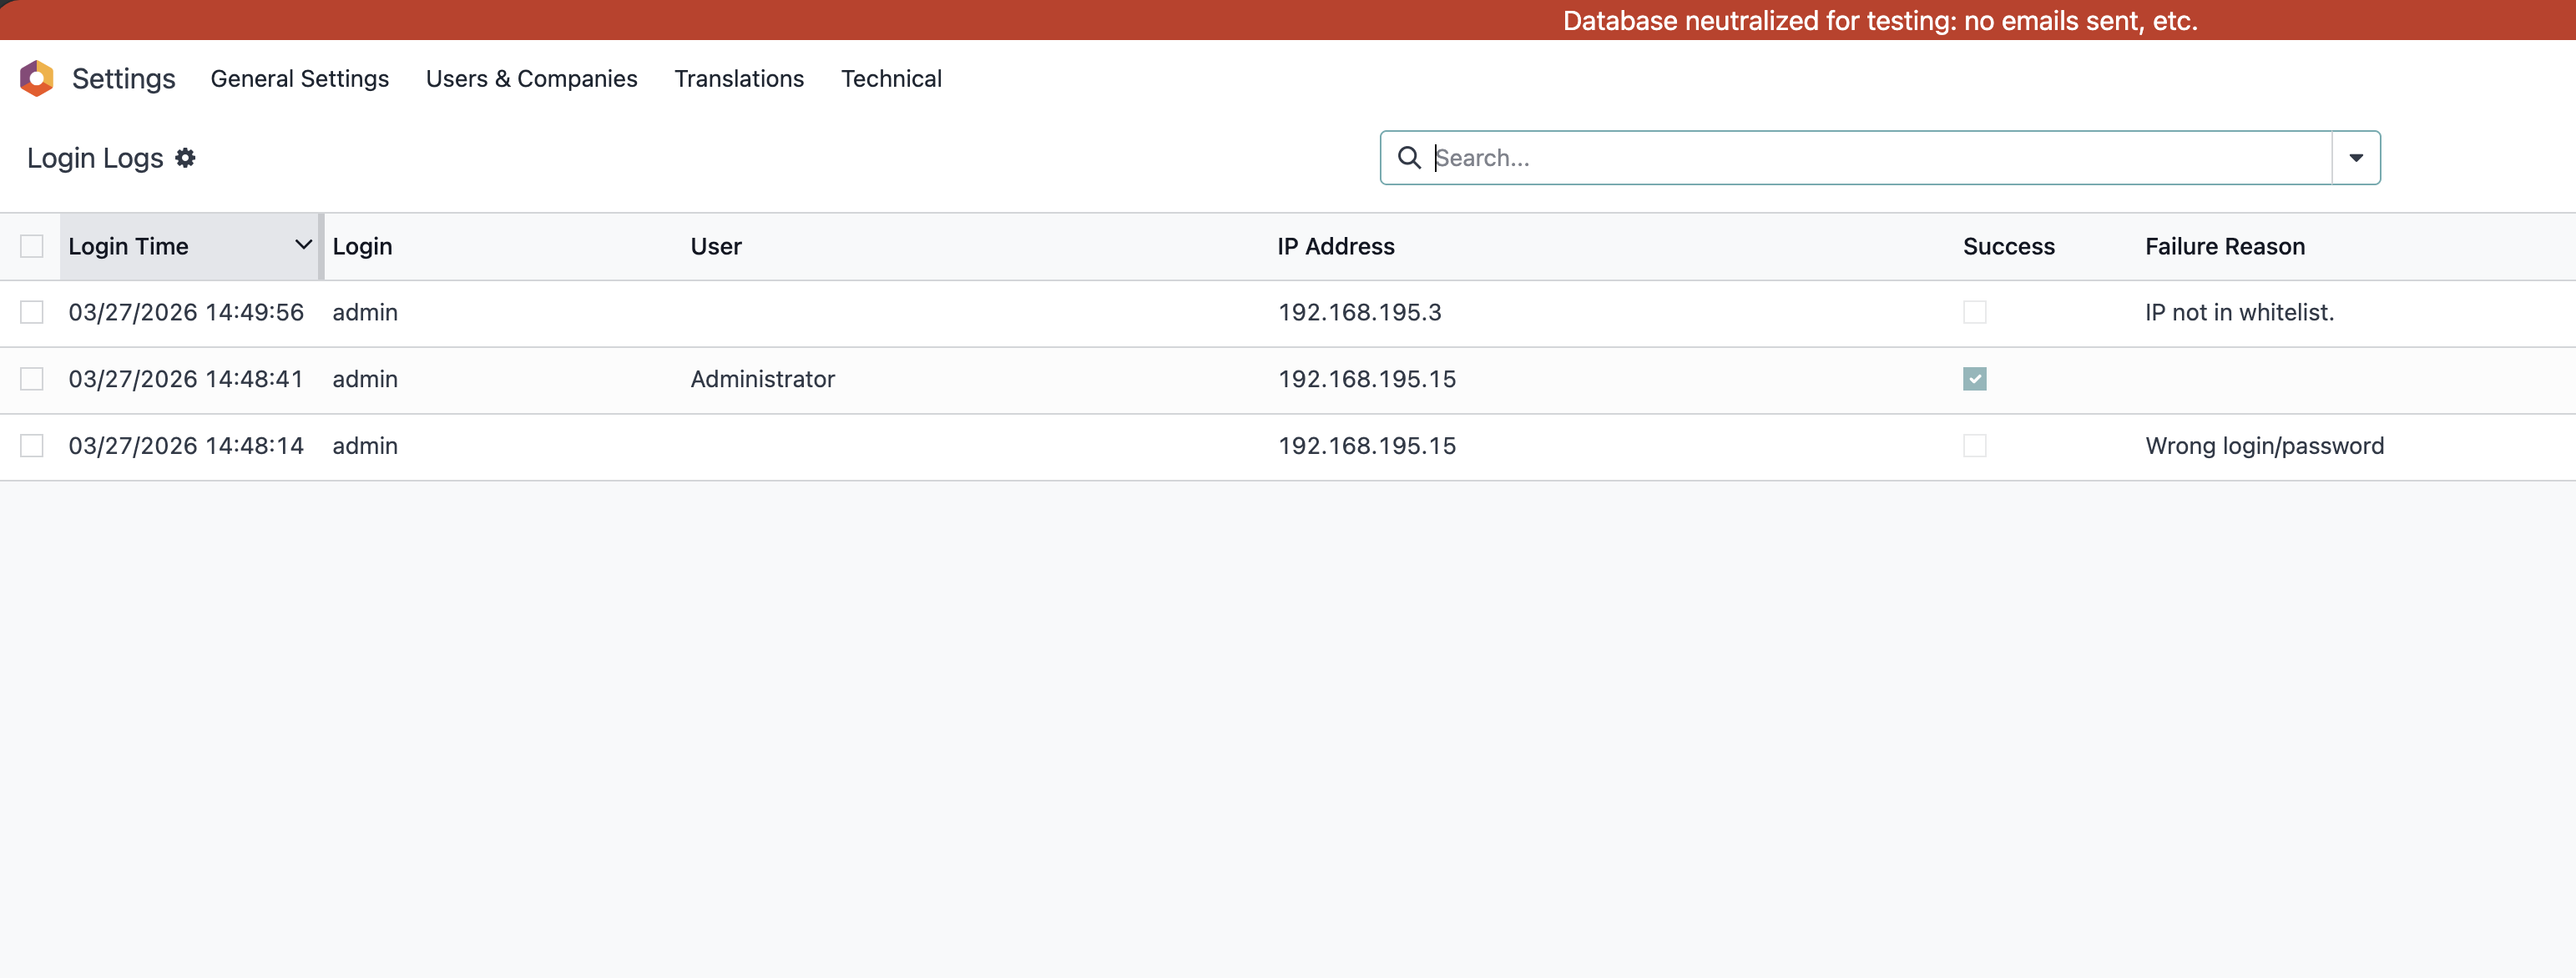Click the Login Time sort chevron
The width and height of the screenshot is (2576, 978).
303,245
